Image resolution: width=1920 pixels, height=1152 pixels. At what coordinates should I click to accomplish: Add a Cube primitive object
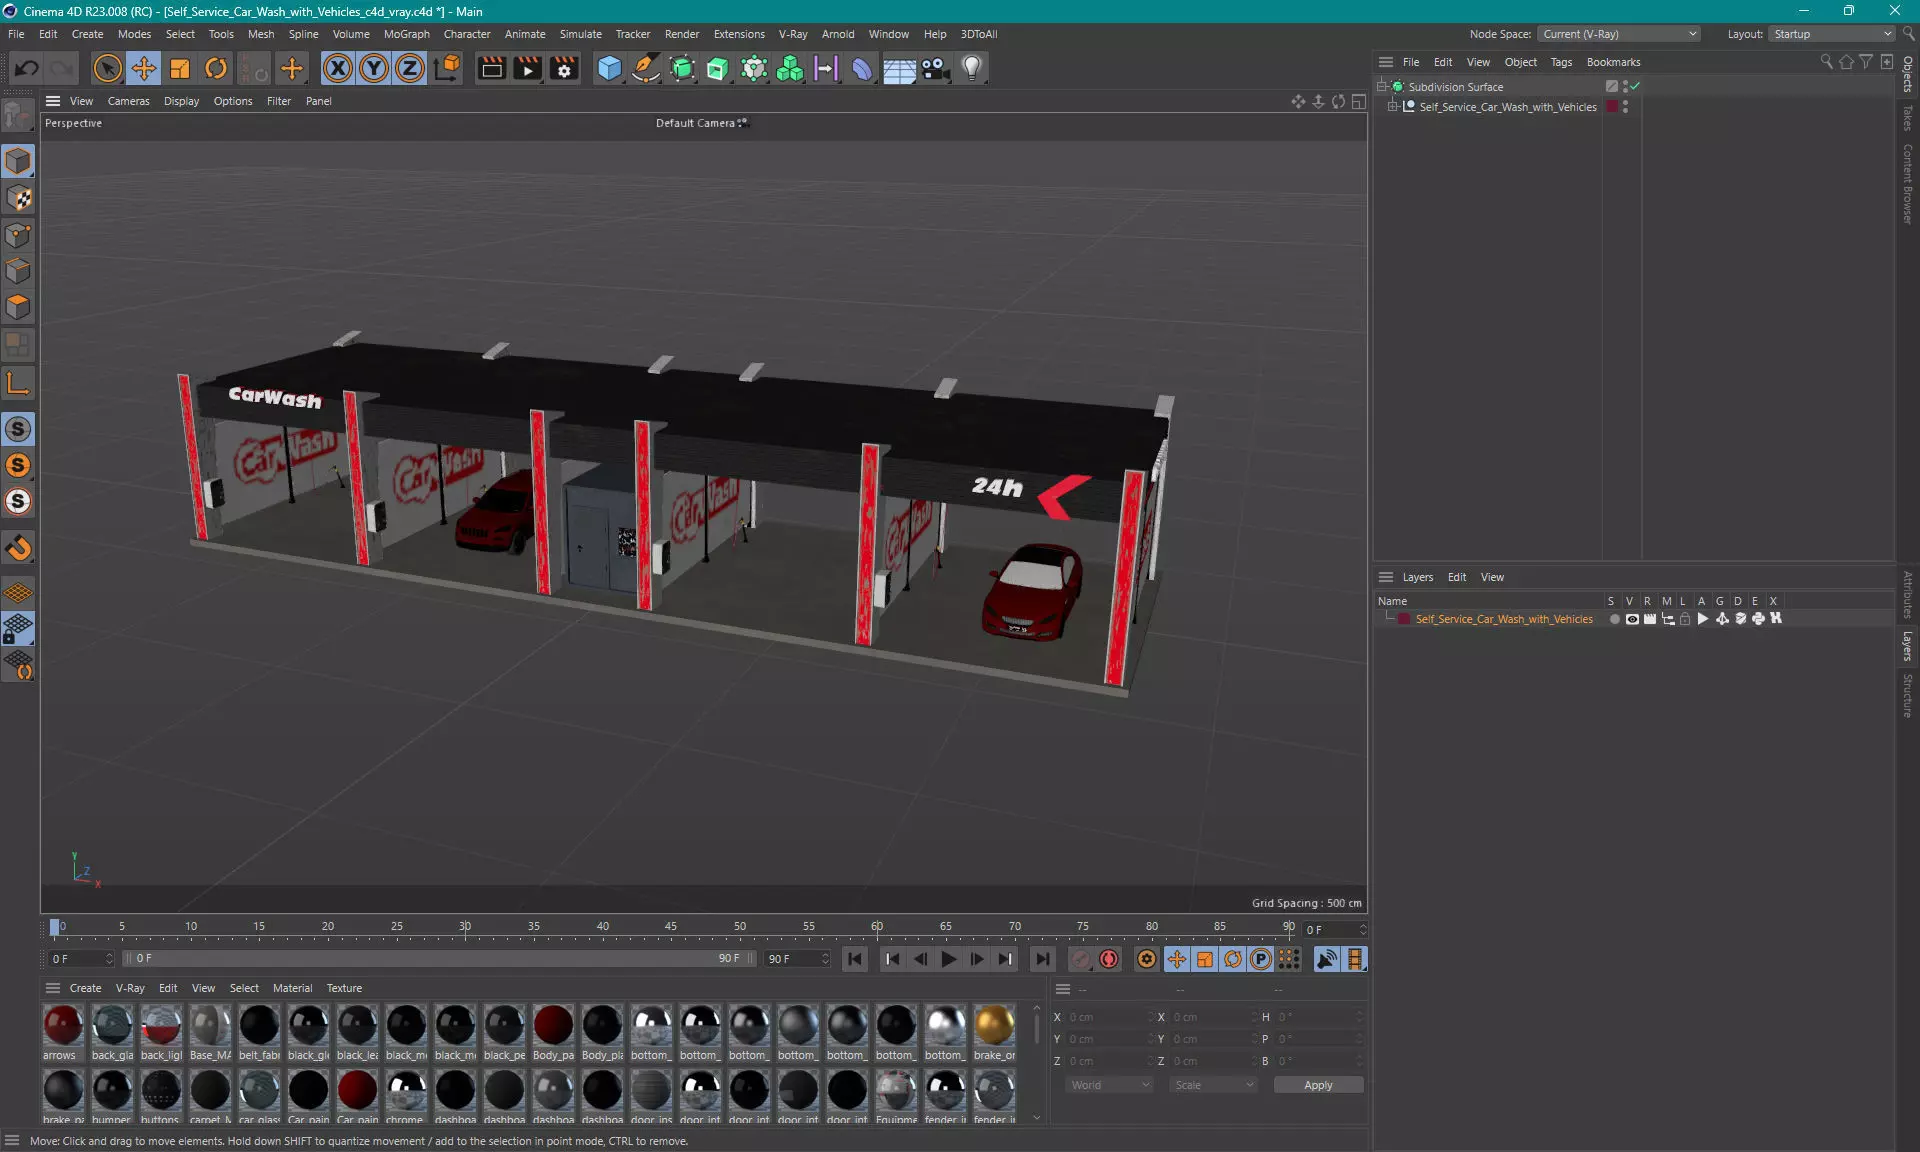point(609,68)
